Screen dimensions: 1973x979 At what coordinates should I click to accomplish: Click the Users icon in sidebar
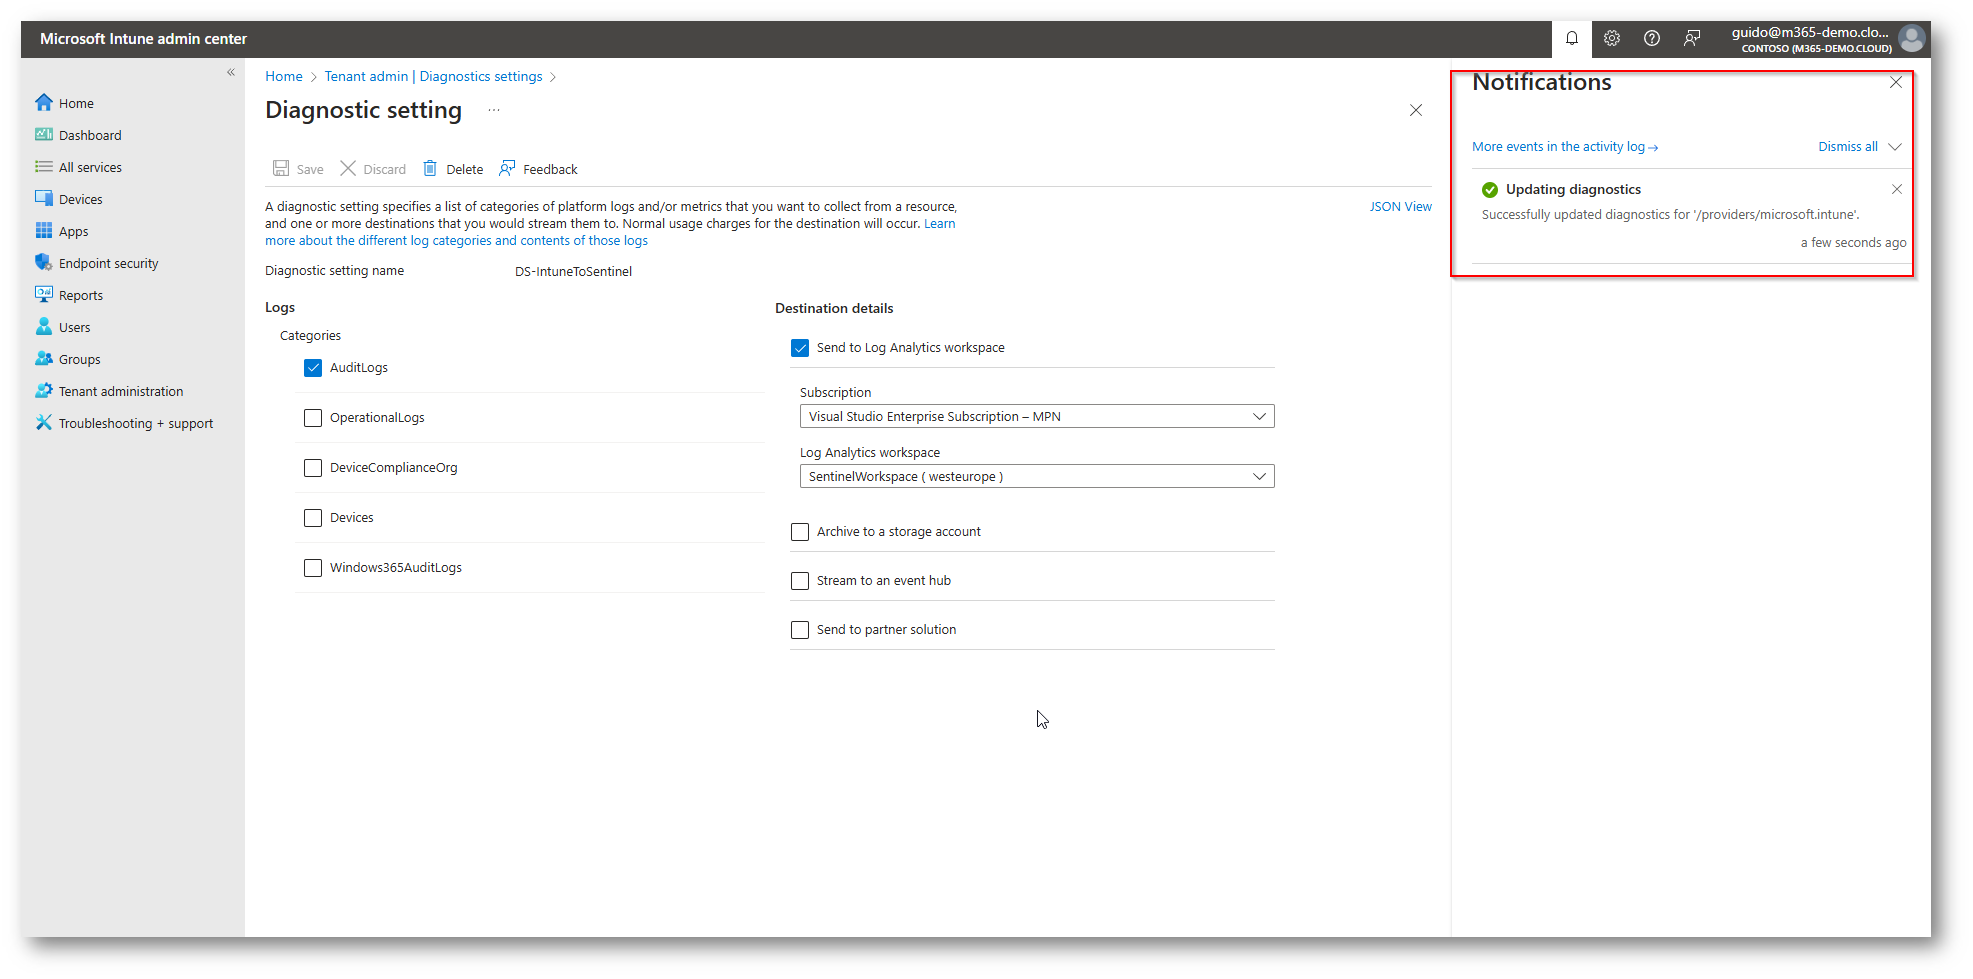click(44, 326)
